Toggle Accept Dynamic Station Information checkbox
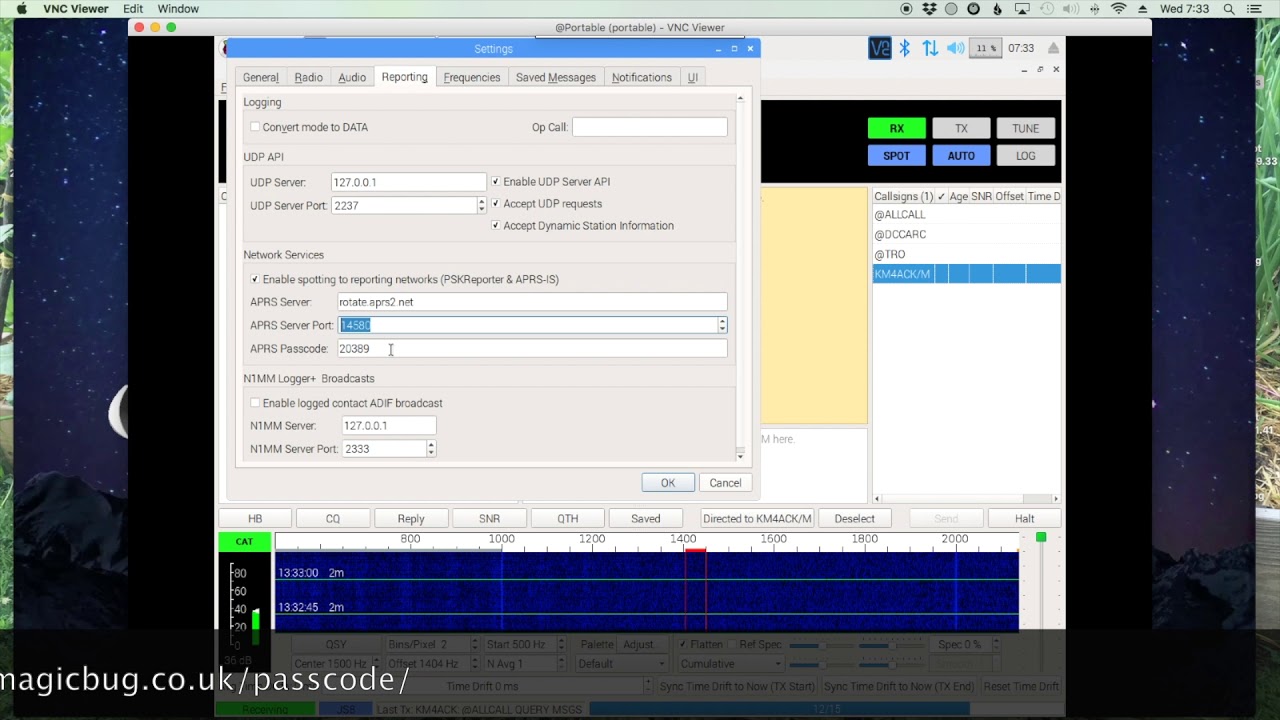This screenshot has height=720, width=1280. pos(495,226)
